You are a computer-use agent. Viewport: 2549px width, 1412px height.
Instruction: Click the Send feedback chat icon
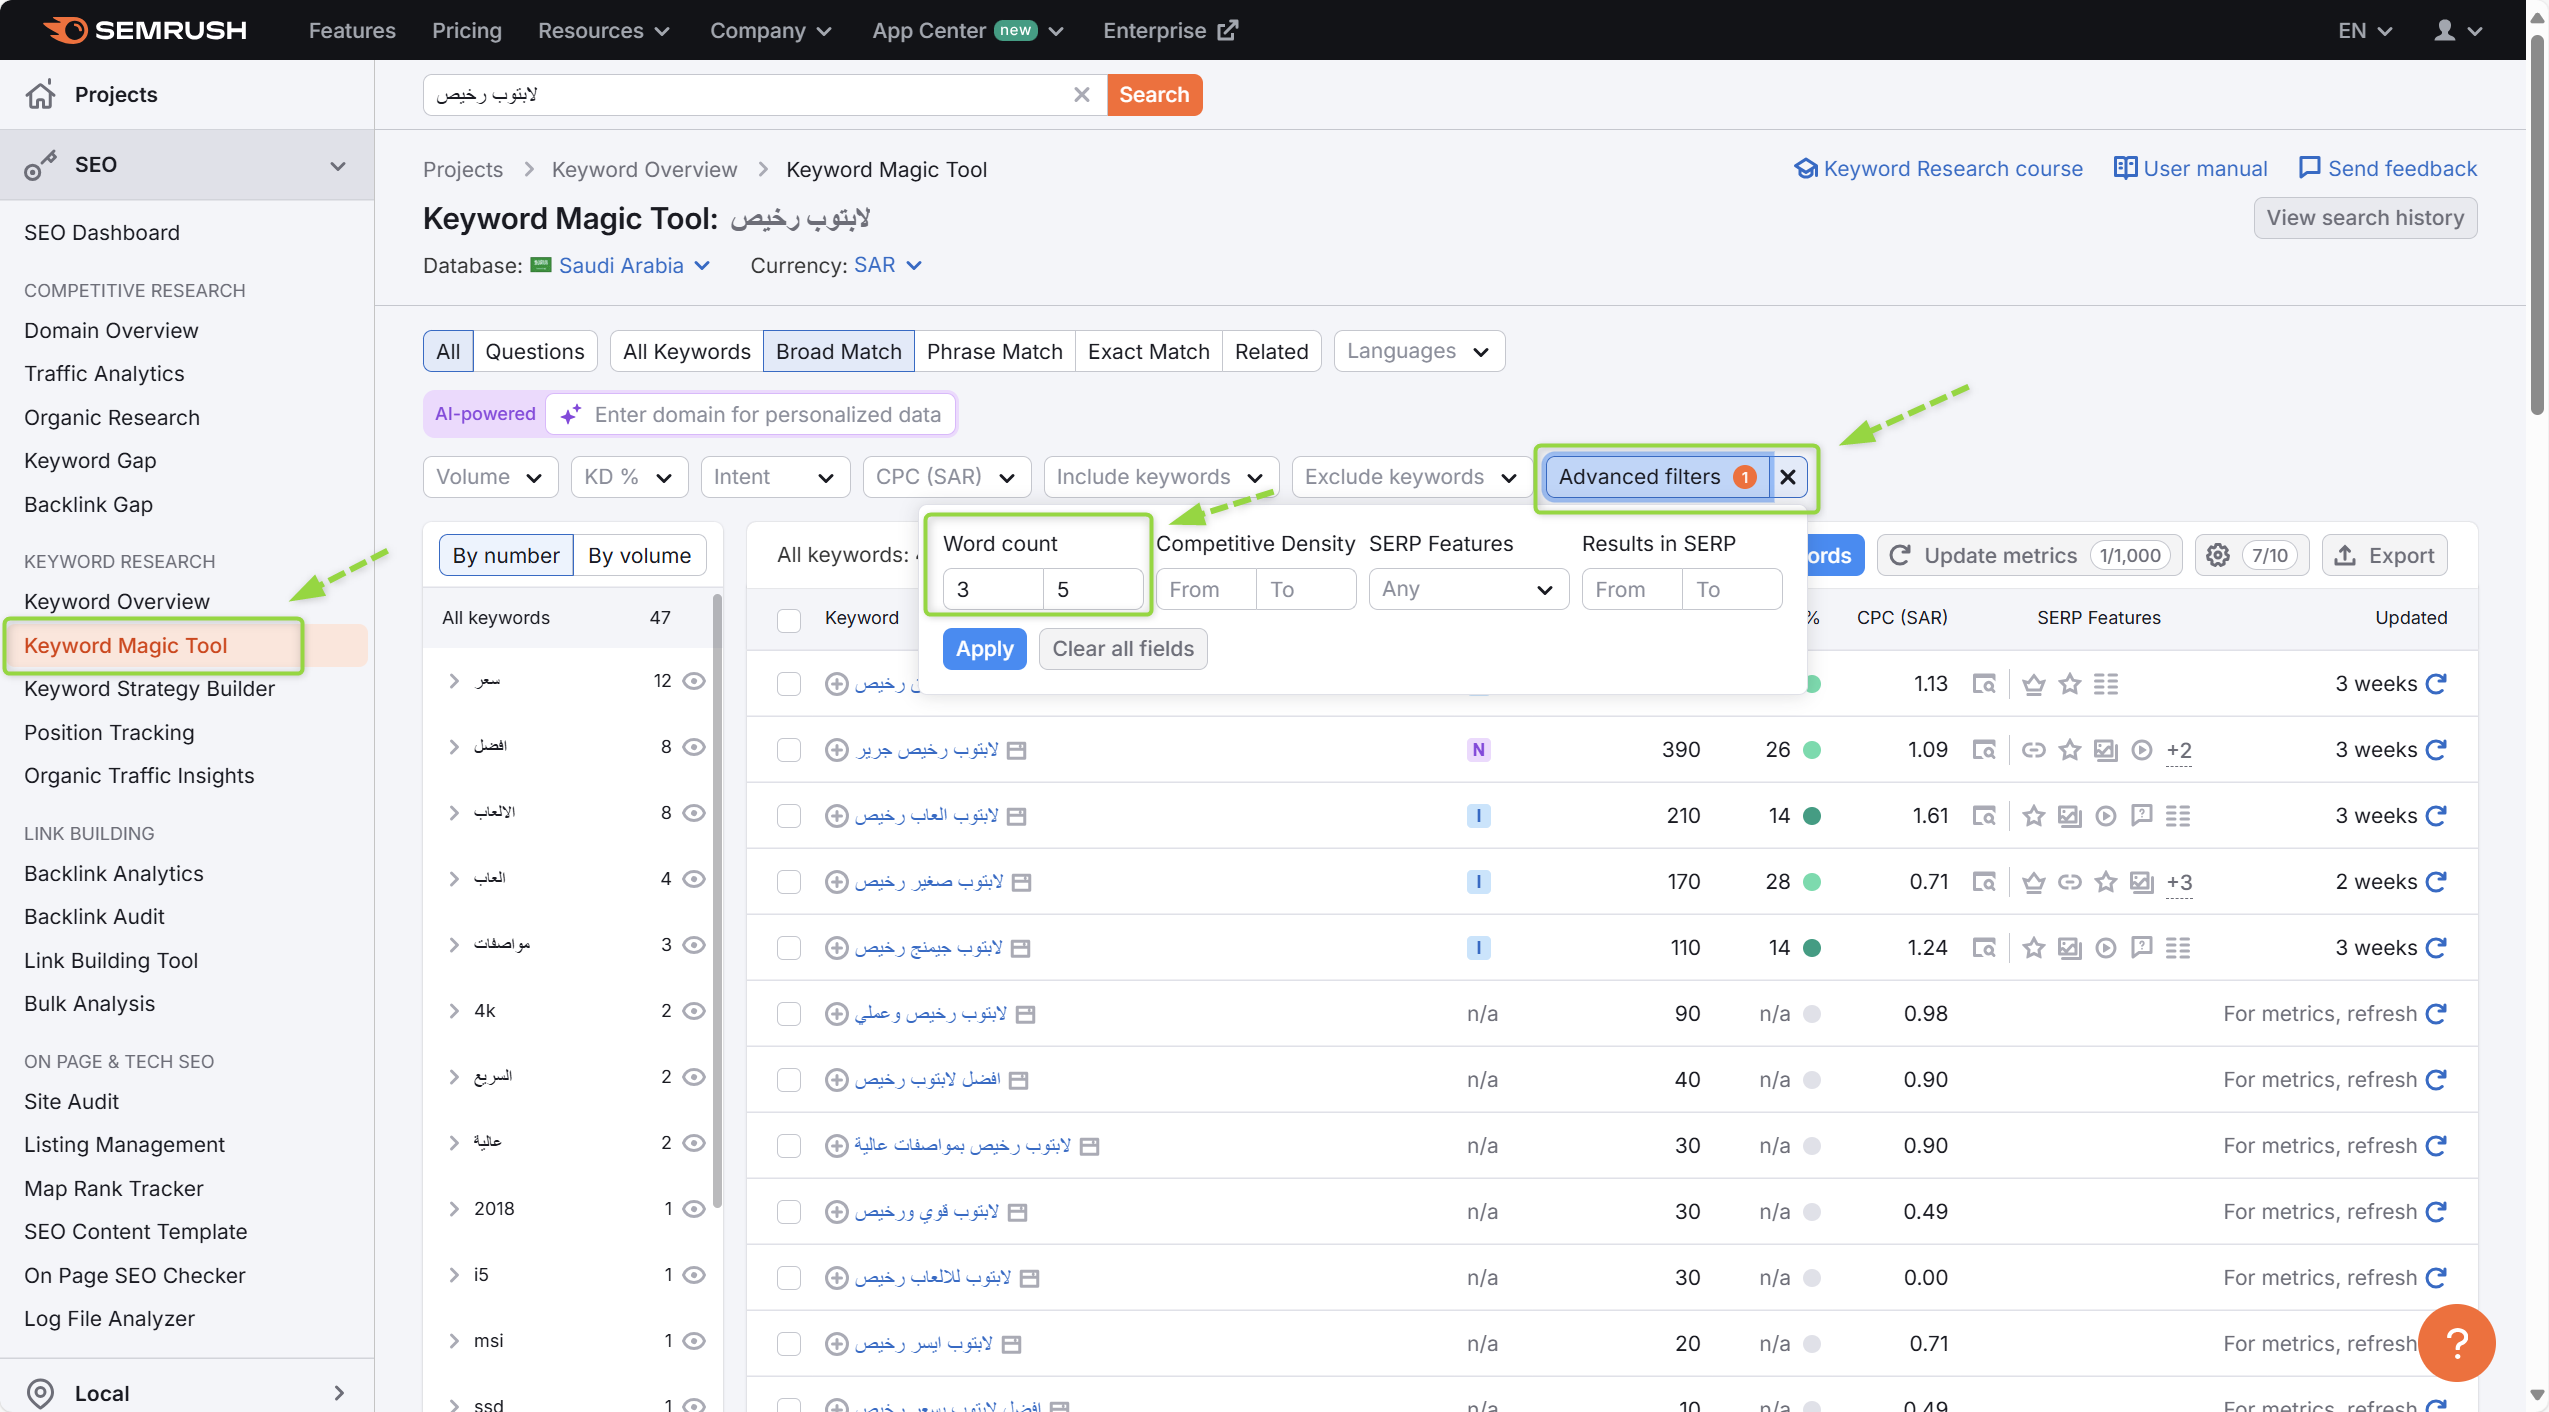pos(2309,168)
